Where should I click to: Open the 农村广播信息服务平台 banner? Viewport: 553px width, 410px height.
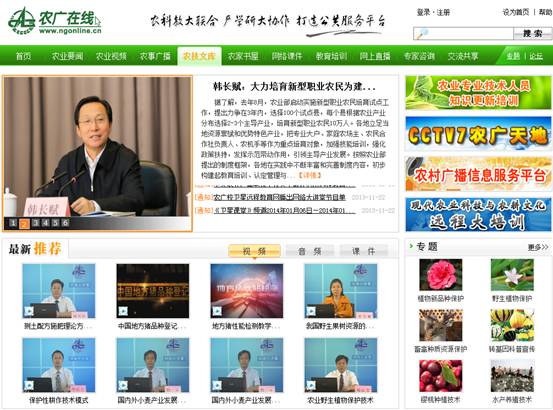[478, 174]
